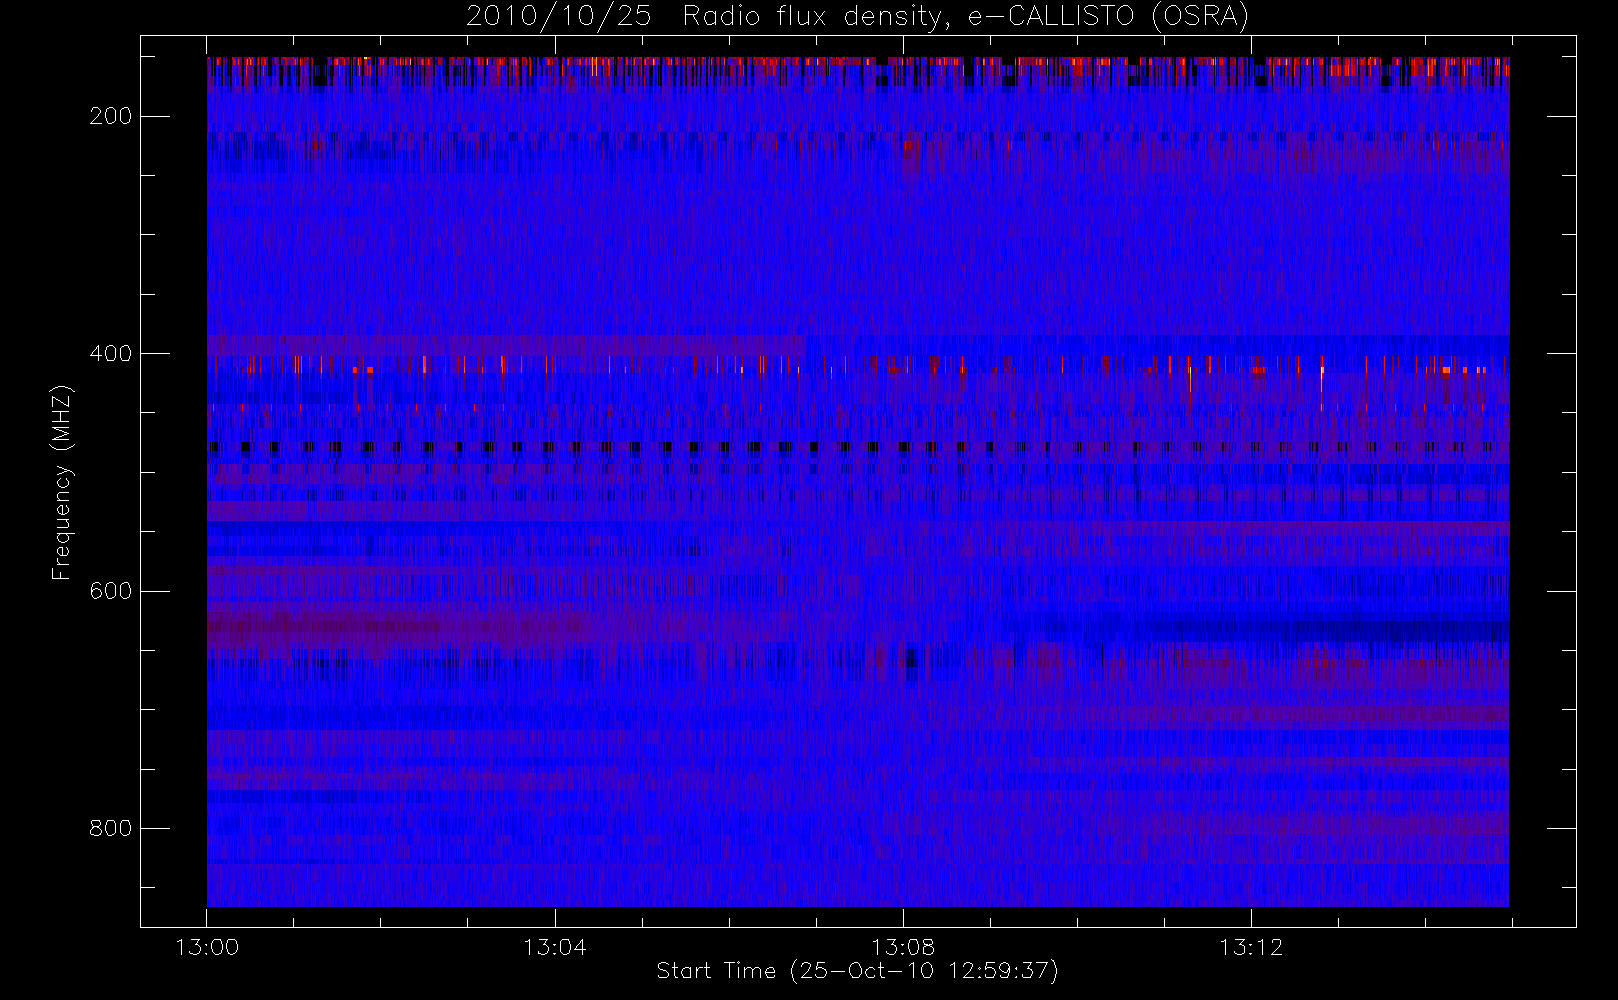
Task: Click the 'Frequency (MHZ)' axis title
Action: pyautogui.click(x=62, y=482)
